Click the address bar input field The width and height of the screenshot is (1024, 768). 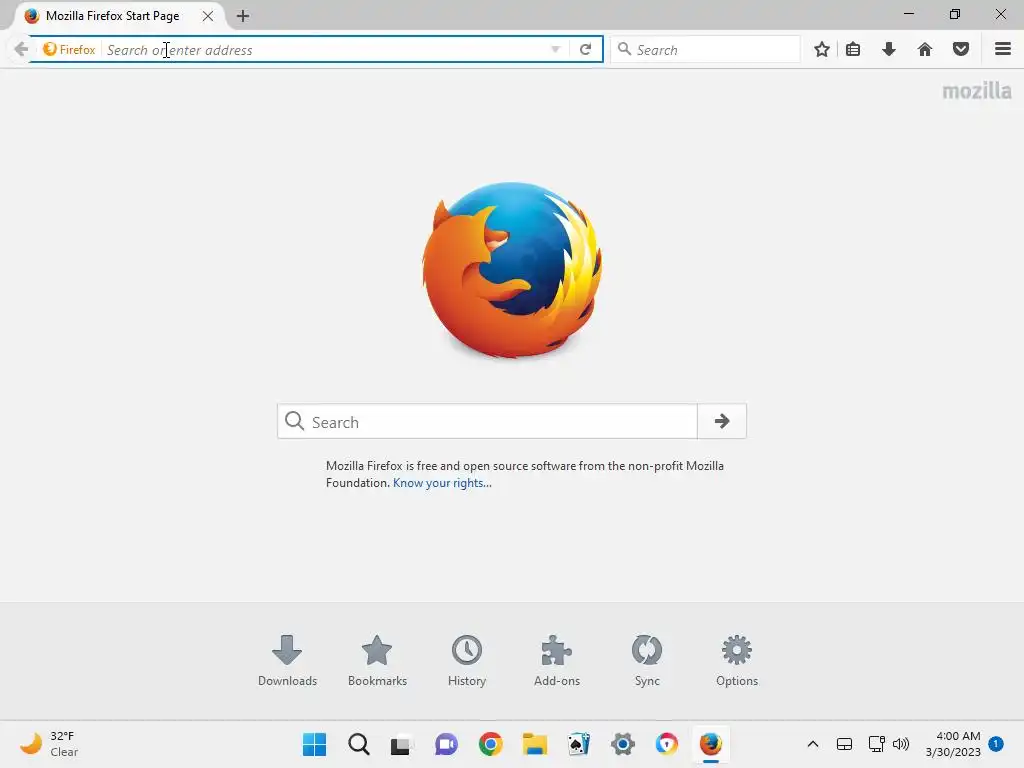(x=327, y=50)
